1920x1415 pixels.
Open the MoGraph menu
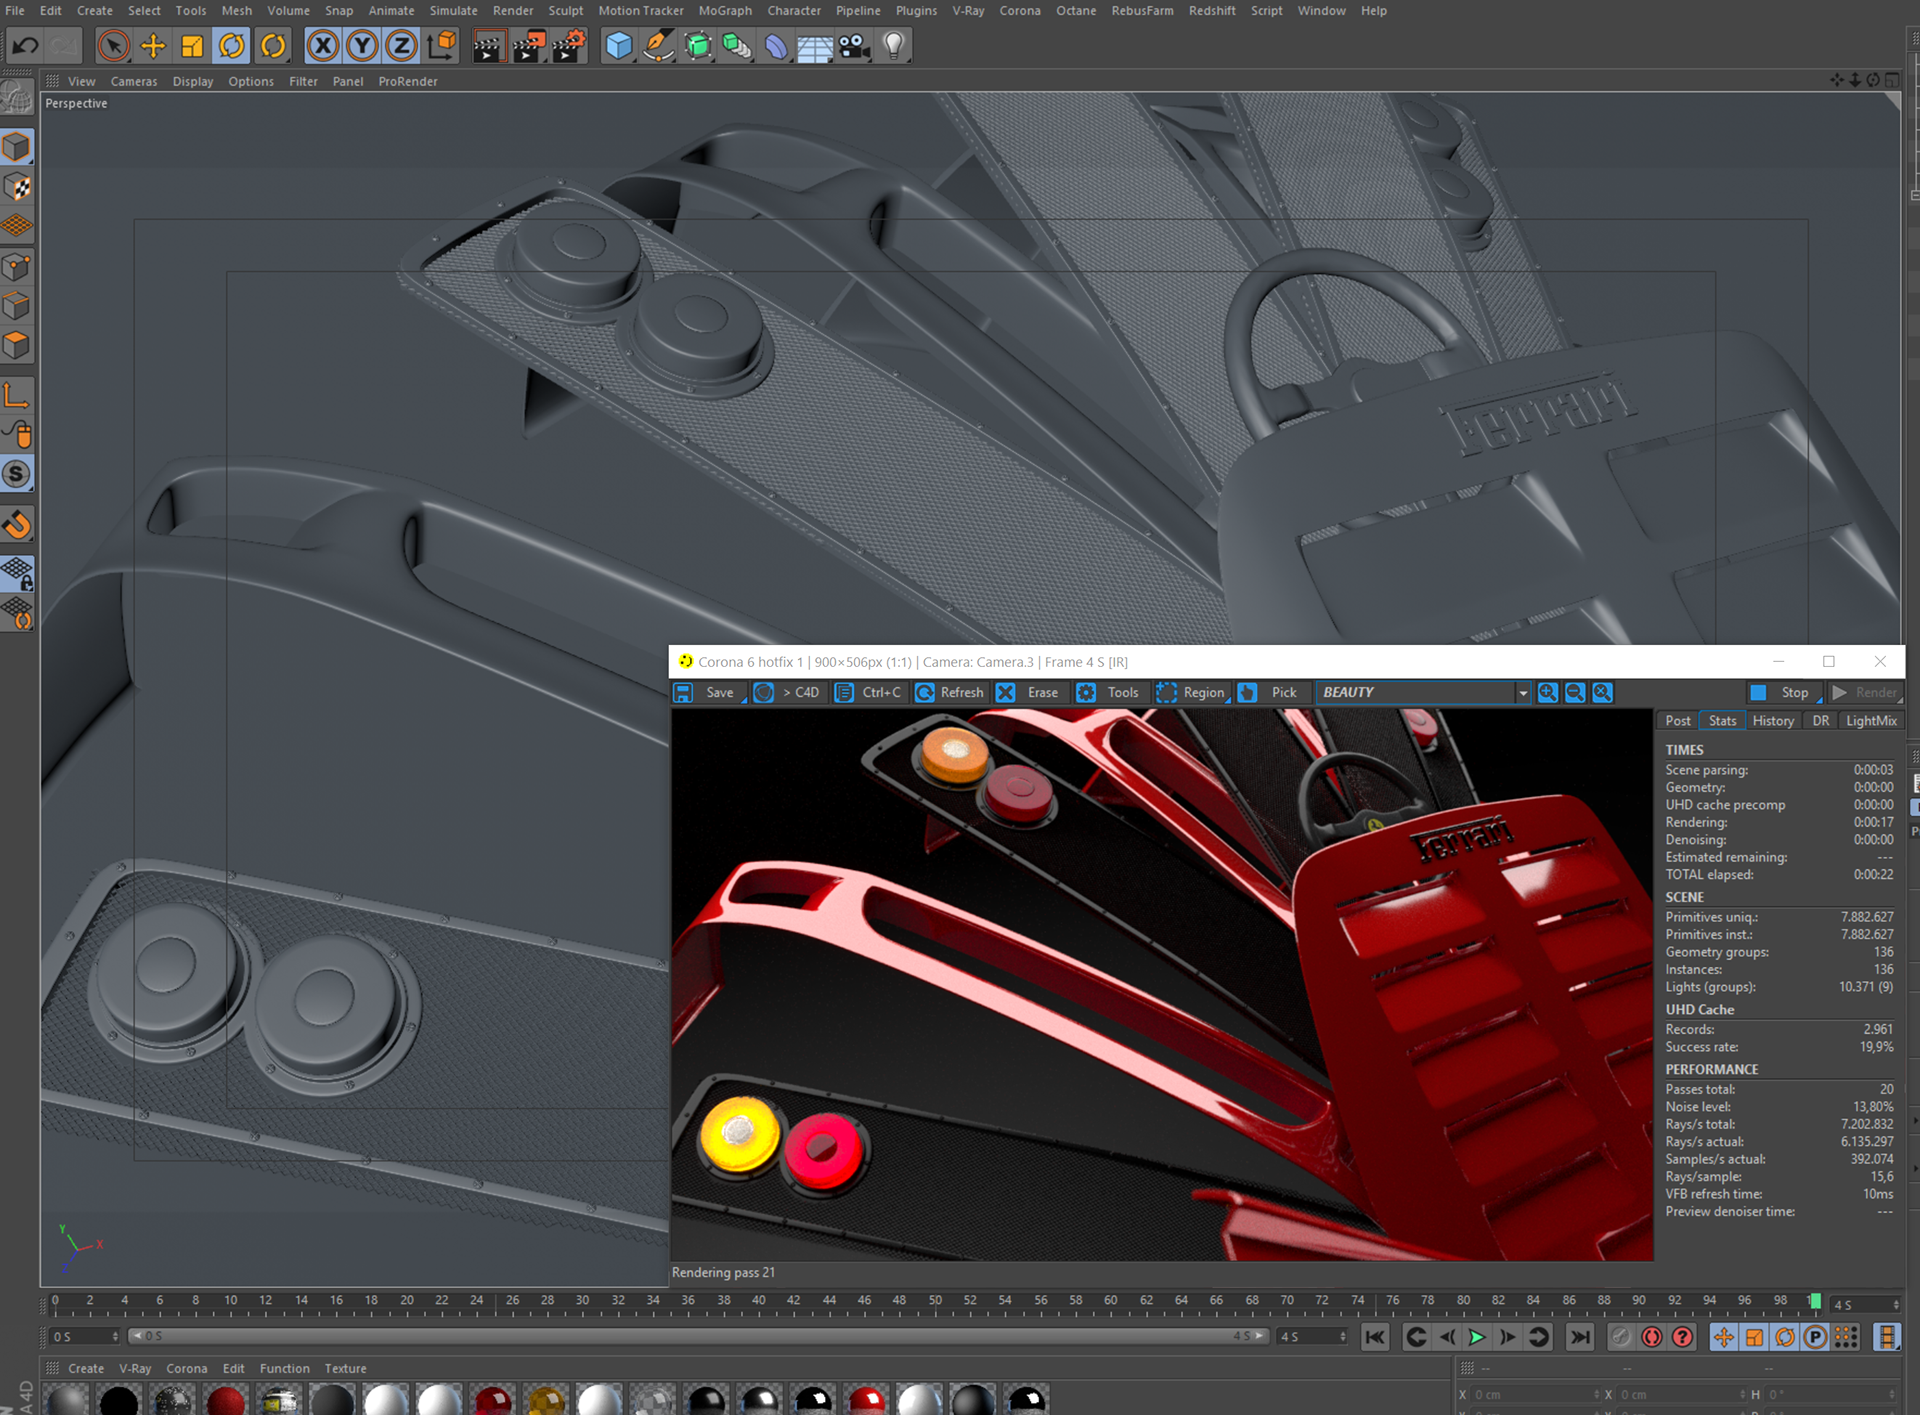click(x=724, y=11)
